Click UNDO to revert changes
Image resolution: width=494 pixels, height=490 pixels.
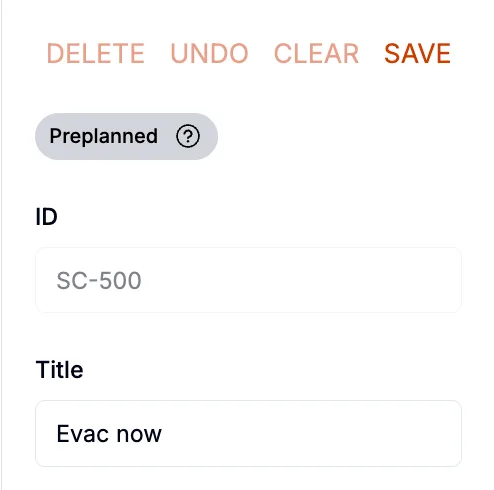[x=209, y=53]
